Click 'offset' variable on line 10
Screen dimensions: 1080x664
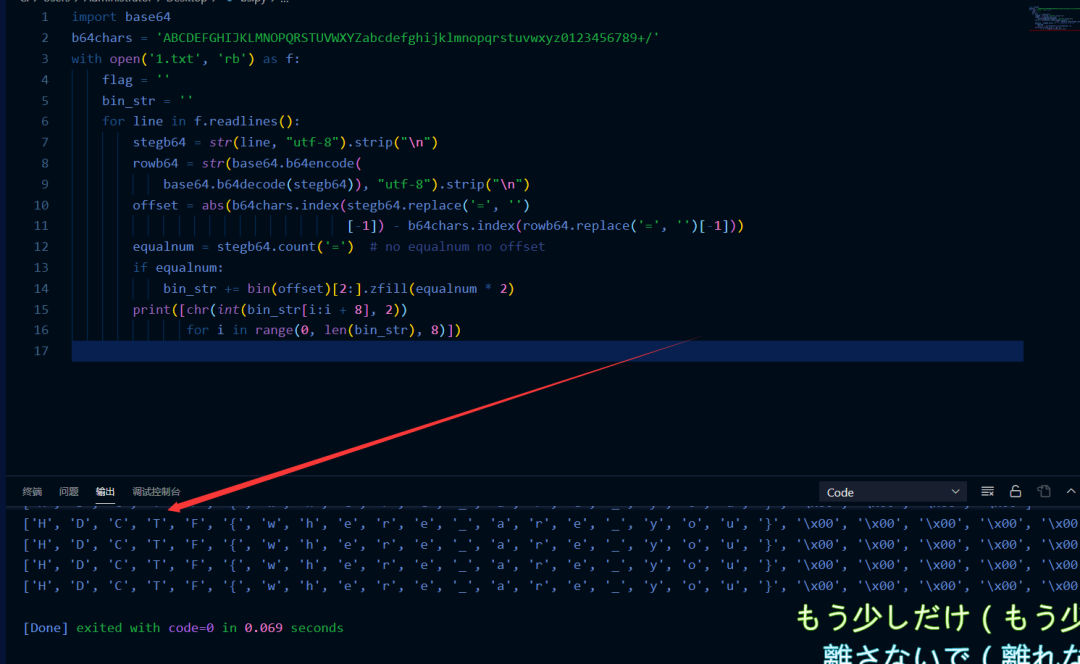point(156,205)
